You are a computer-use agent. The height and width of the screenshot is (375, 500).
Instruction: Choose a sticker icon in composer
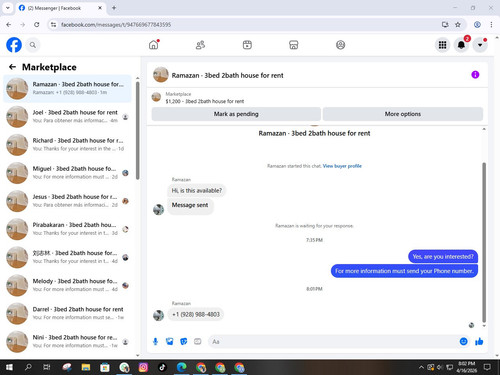pyautogui.click(x=184, y=341)
